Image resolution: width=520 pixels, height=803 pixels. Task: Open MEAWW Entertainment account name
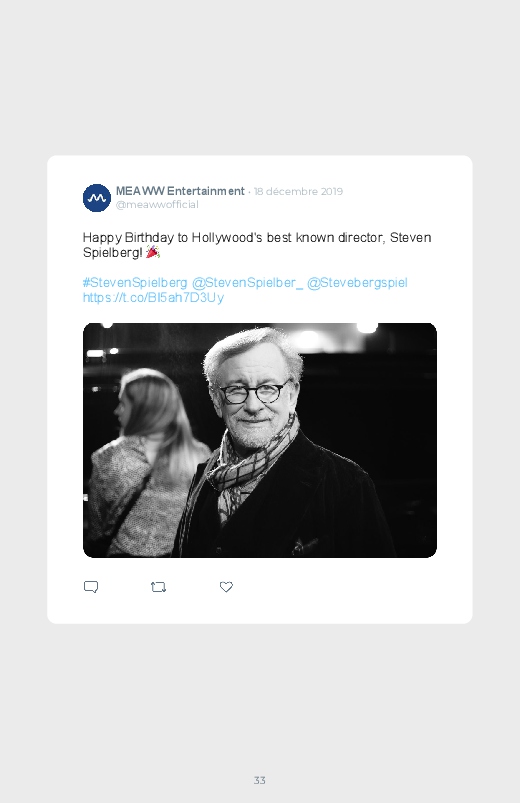click(180, 191)
